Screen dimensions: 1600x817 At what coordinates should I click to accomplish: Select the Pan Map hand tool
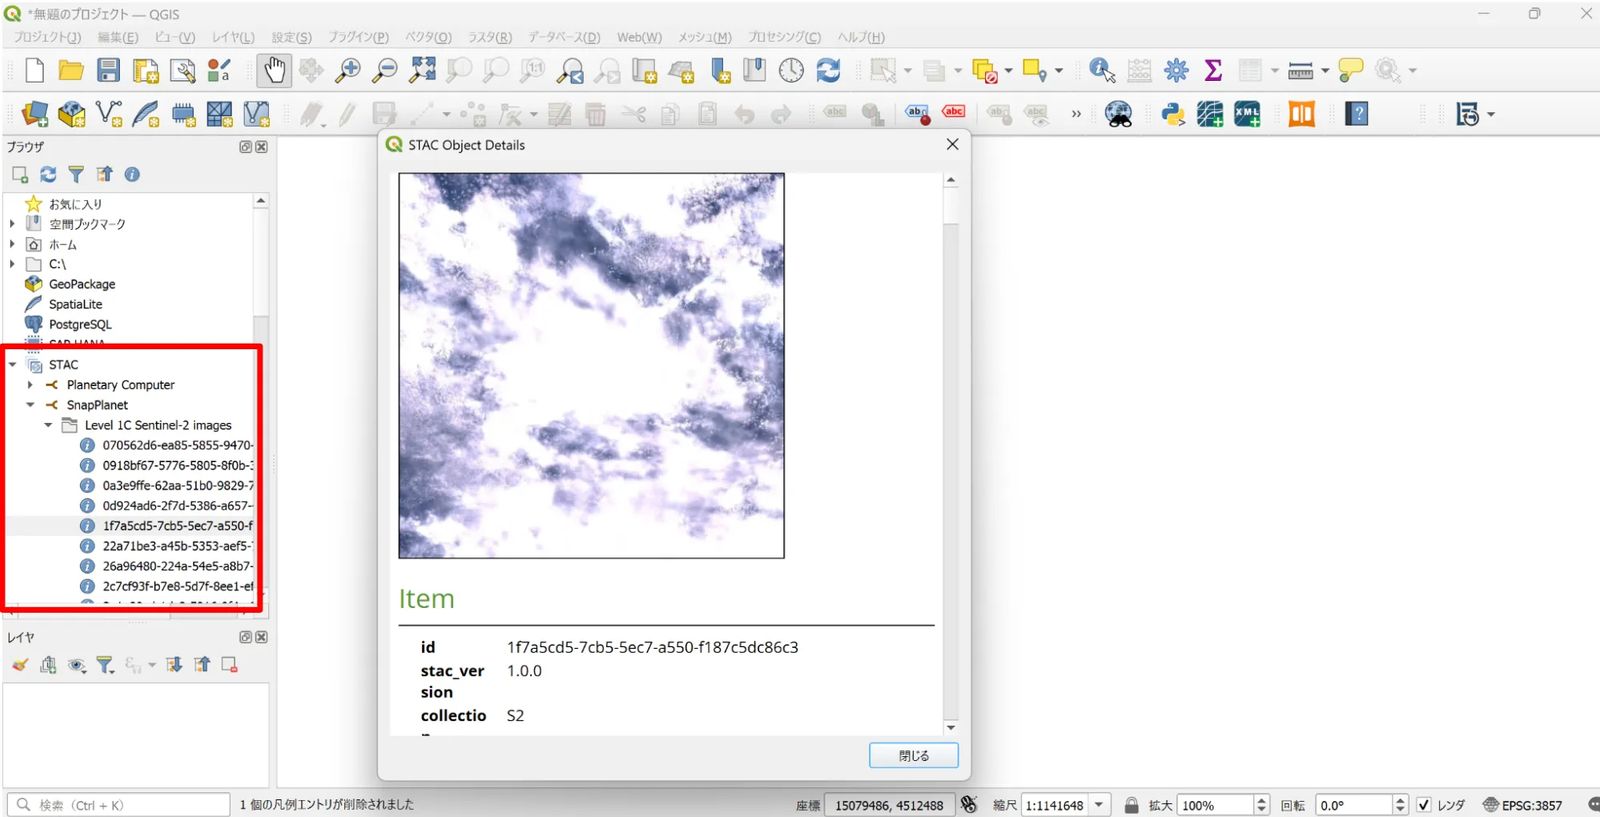coord(274,70)
